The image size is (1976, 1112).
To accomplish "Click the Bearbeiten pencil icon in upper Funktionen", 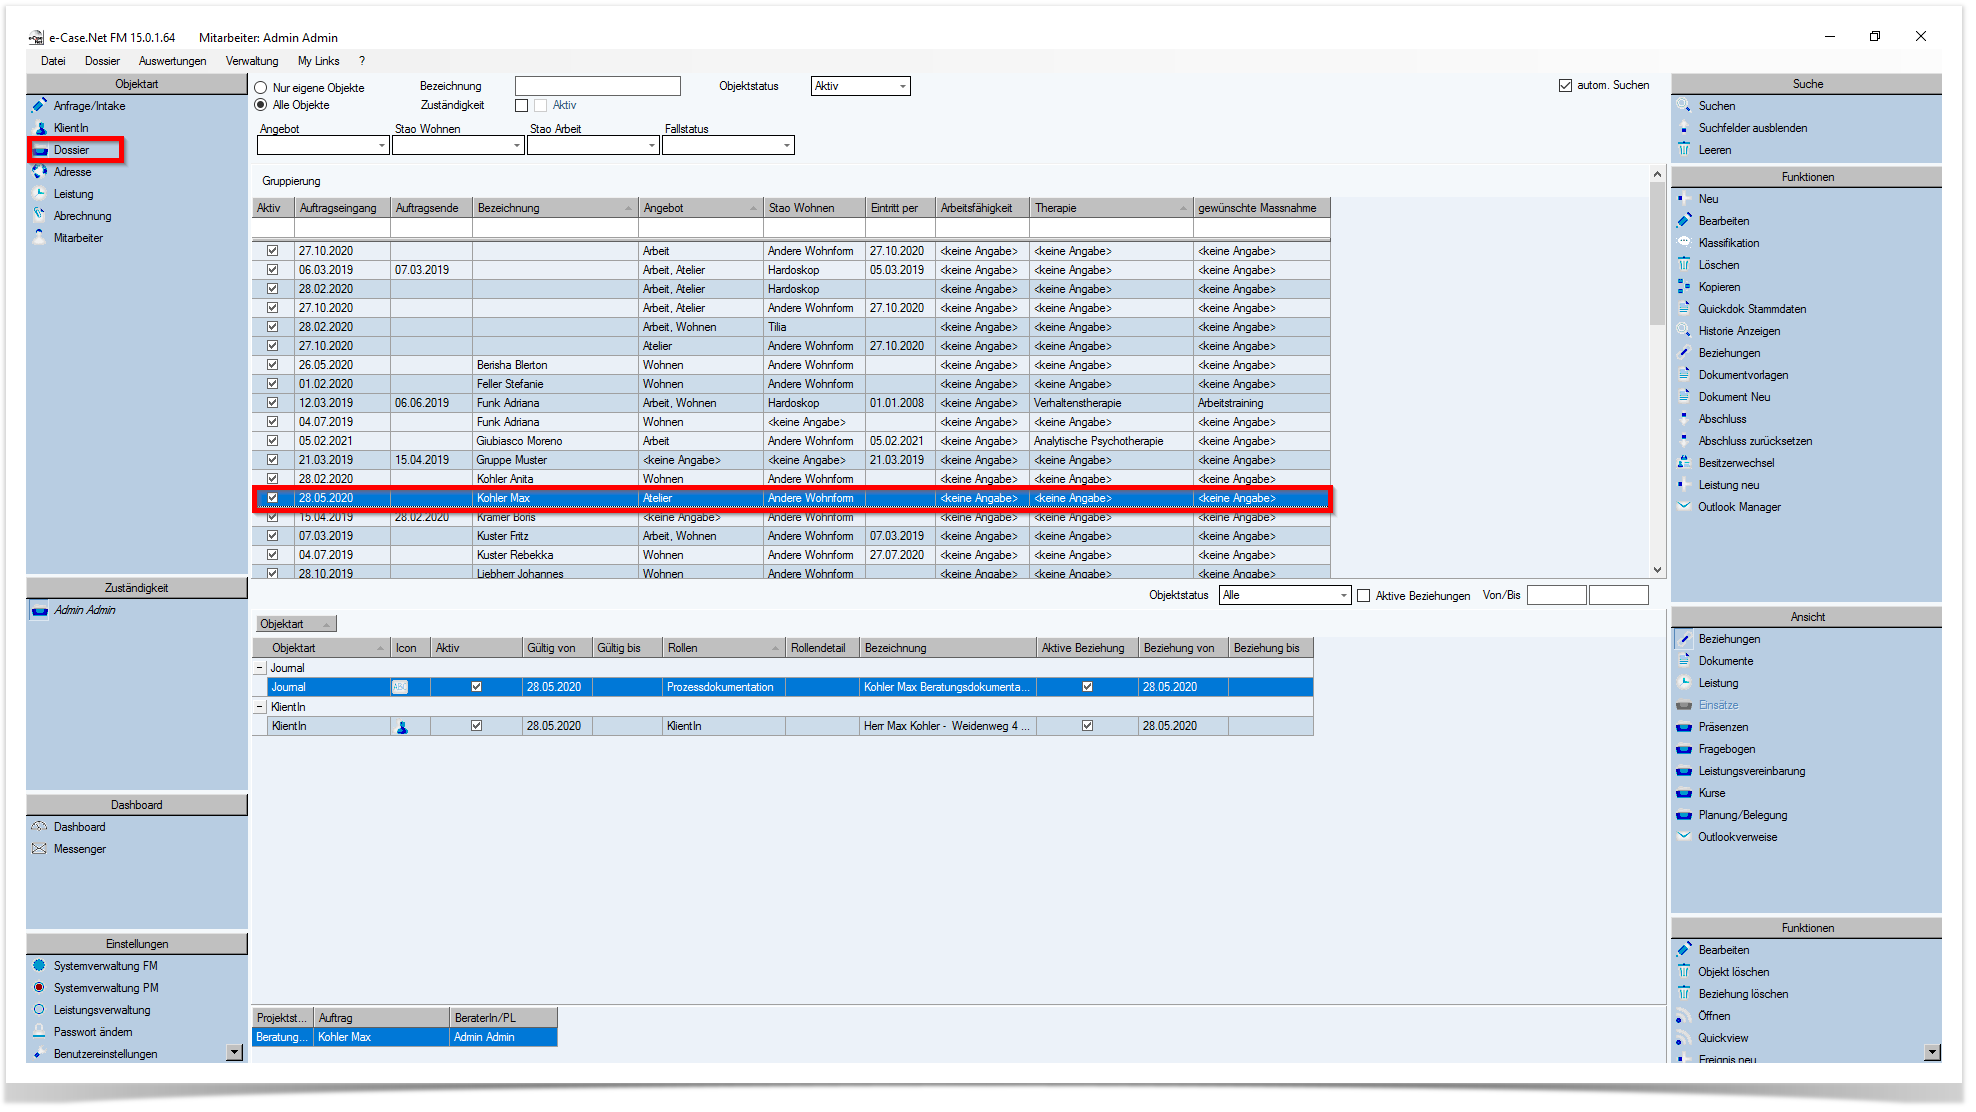I will [x=1684, y=221].
